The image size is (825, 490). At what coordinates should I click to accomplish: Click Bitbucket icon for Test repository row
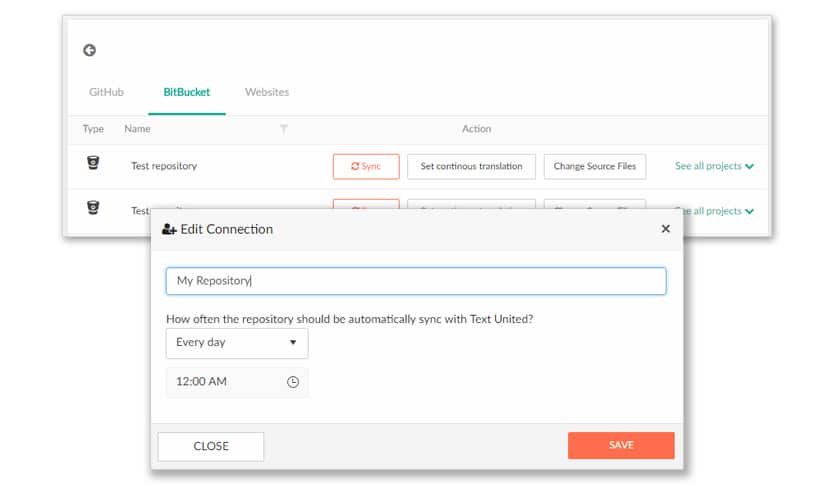click(x=93, y=163)
